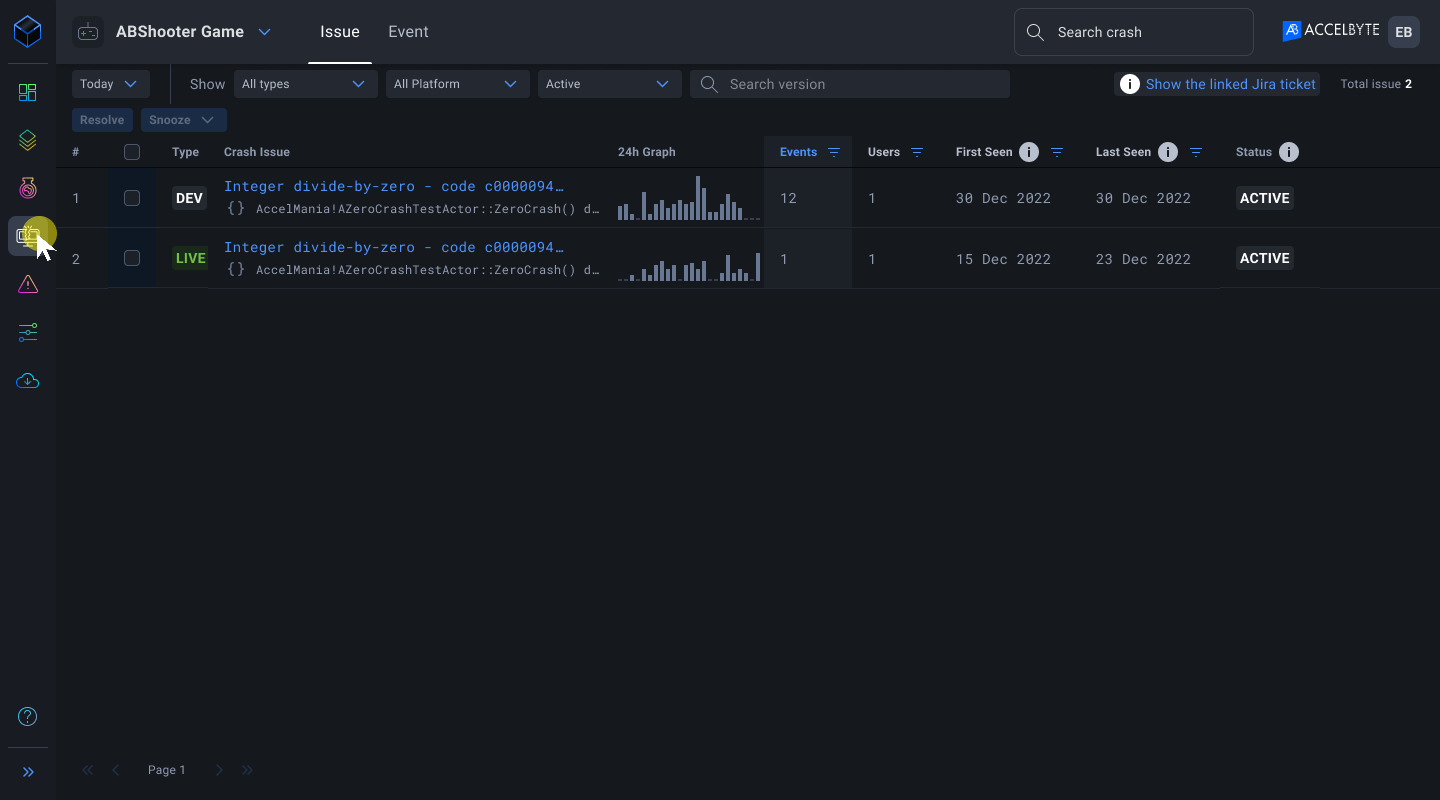1440x800 pixels.
Task: Open the pink flask icon in sidebar
Action: pyautogui.click(x=28, y=188)
